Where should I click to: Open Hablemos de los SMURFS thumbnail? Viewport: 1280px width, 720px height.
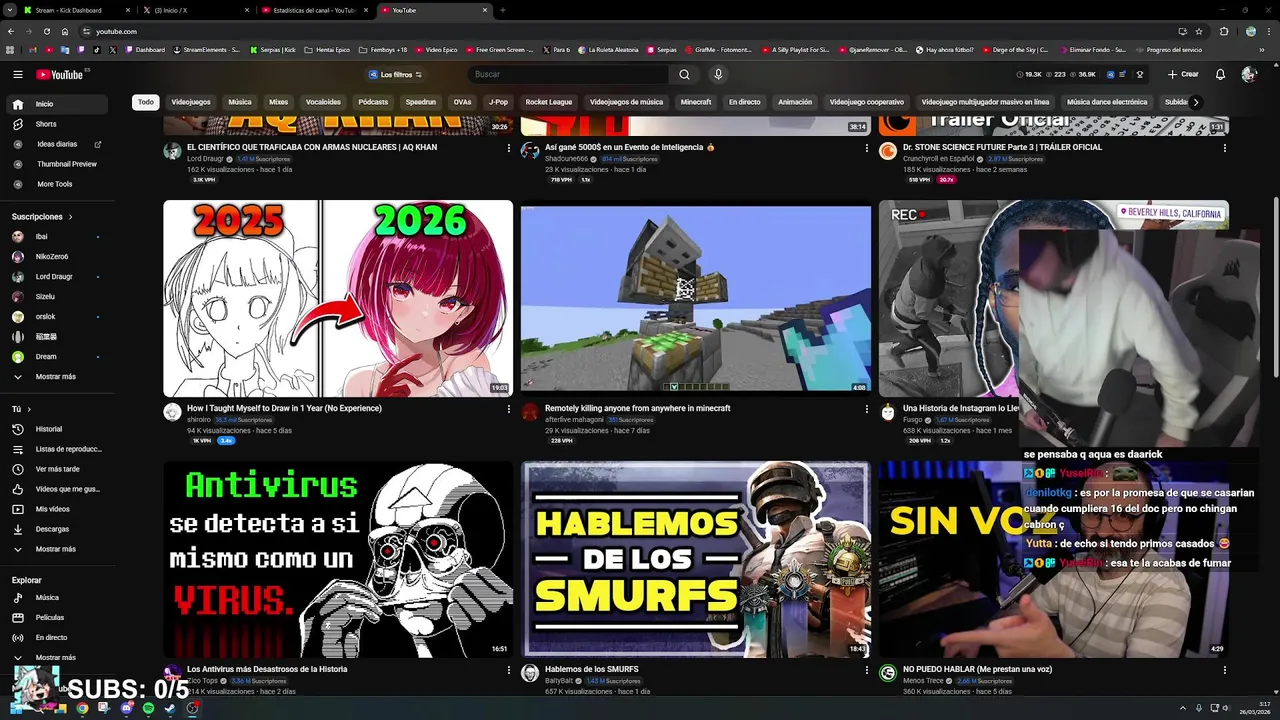pyautogui.click(x=696, y=559)
